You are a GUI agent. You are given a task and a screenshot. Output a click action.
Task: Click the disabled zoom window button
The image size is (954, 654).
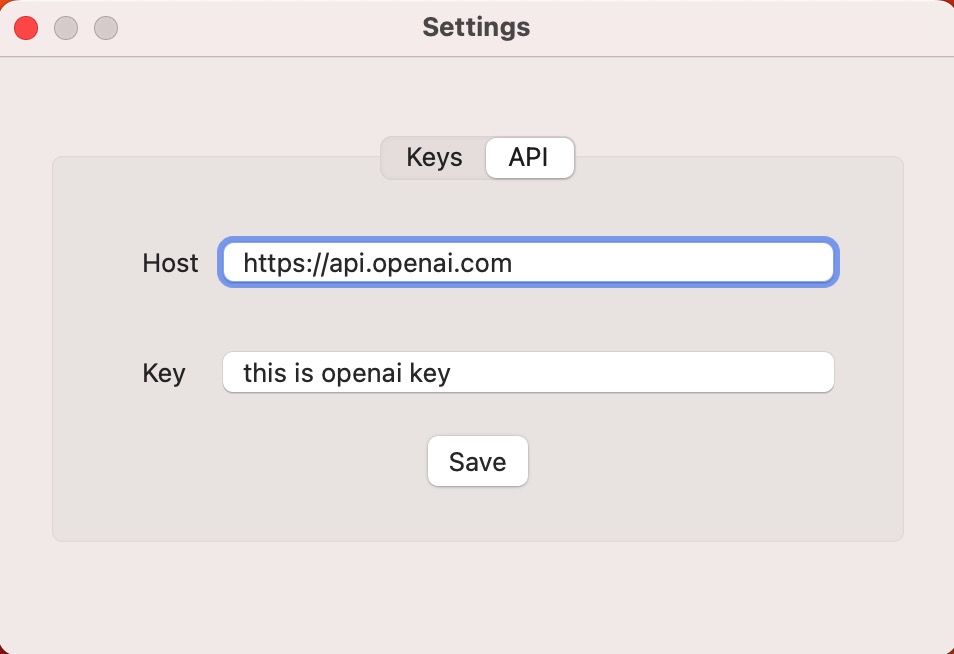pos(106,28)
